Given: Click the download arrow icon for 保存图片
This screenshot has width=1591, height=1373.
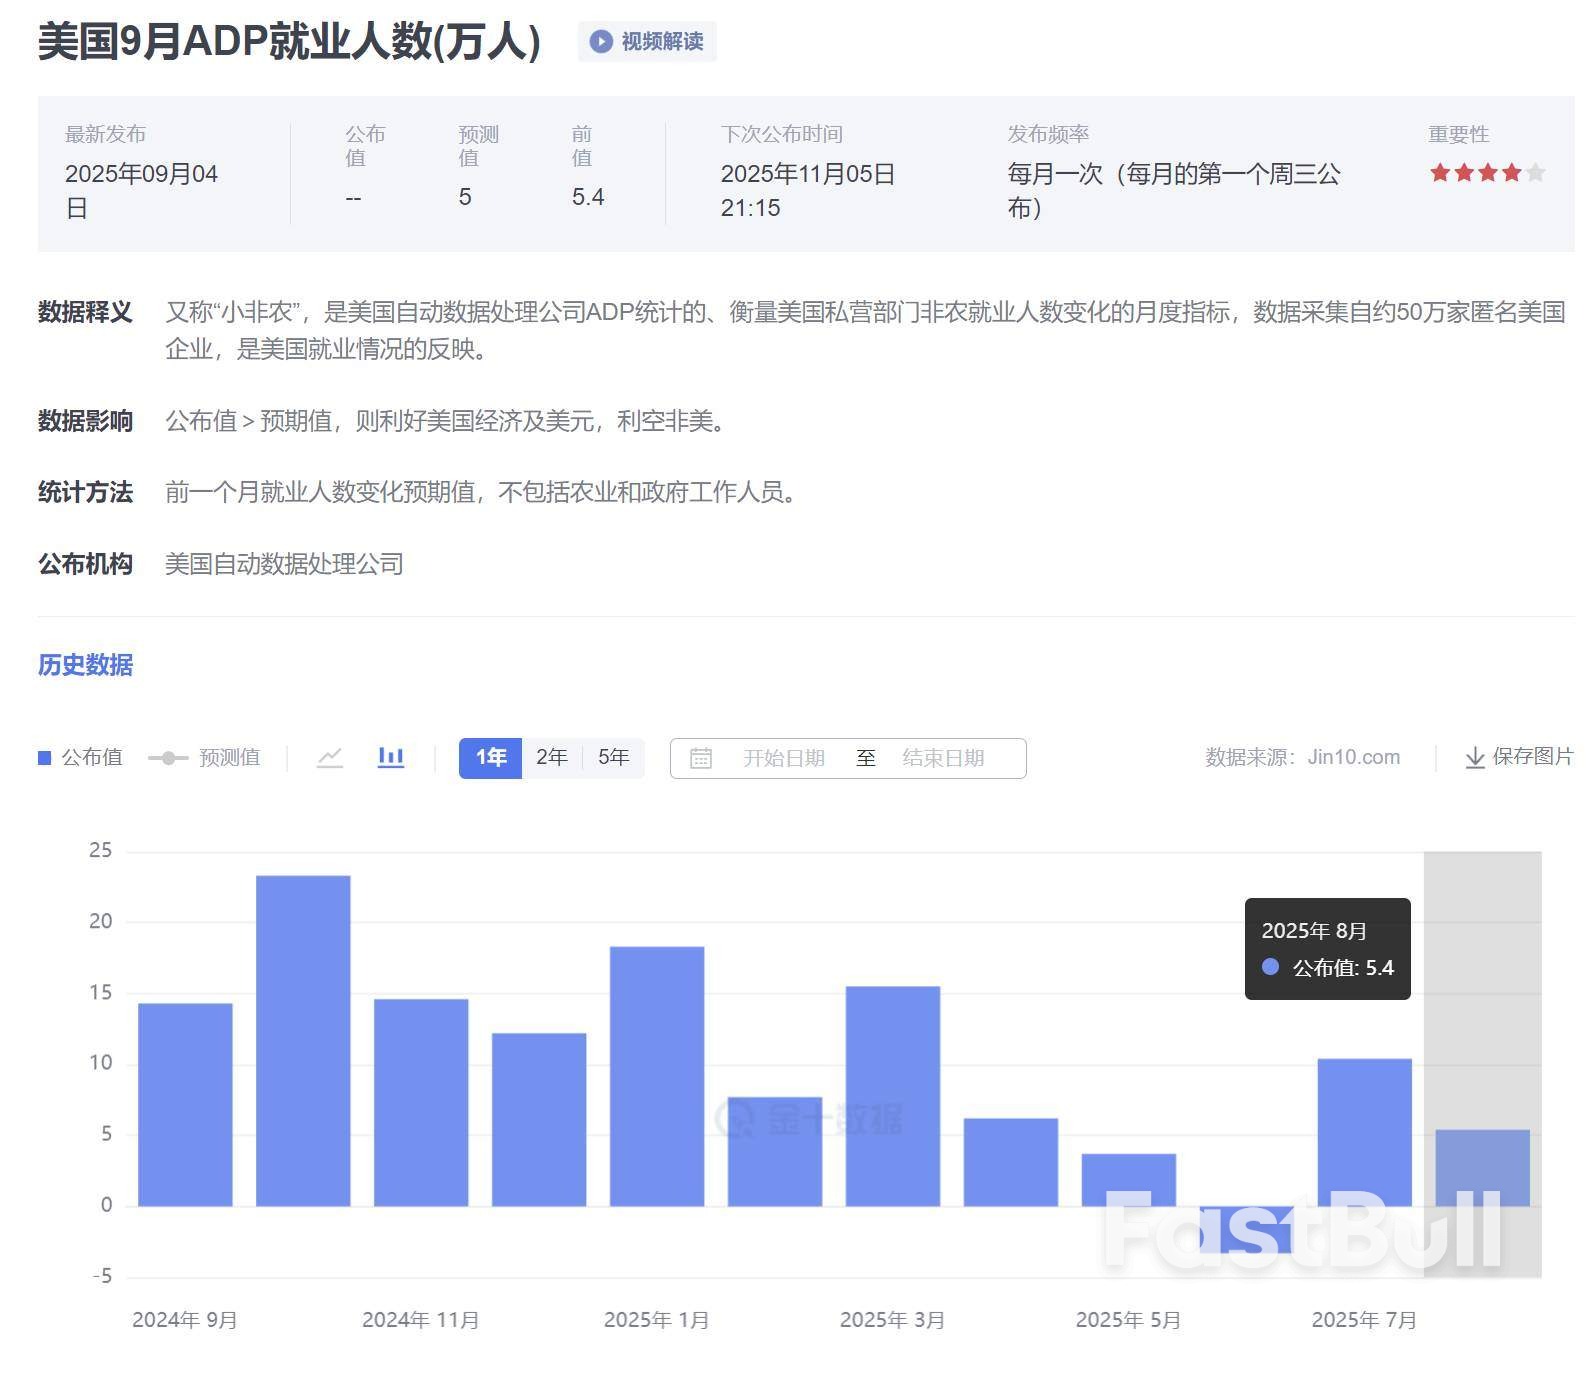Looking at the screenshot, I should [1474, 758].
